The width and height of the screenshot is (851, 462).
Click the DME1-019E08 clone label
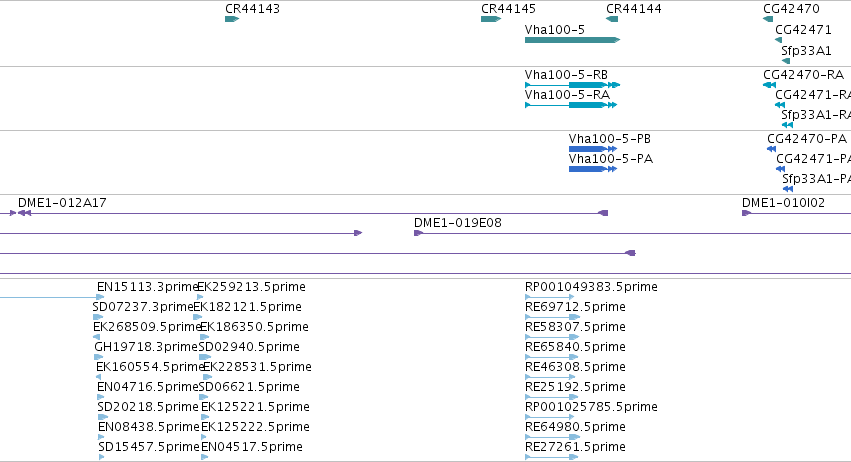click(x=458, y=223)
